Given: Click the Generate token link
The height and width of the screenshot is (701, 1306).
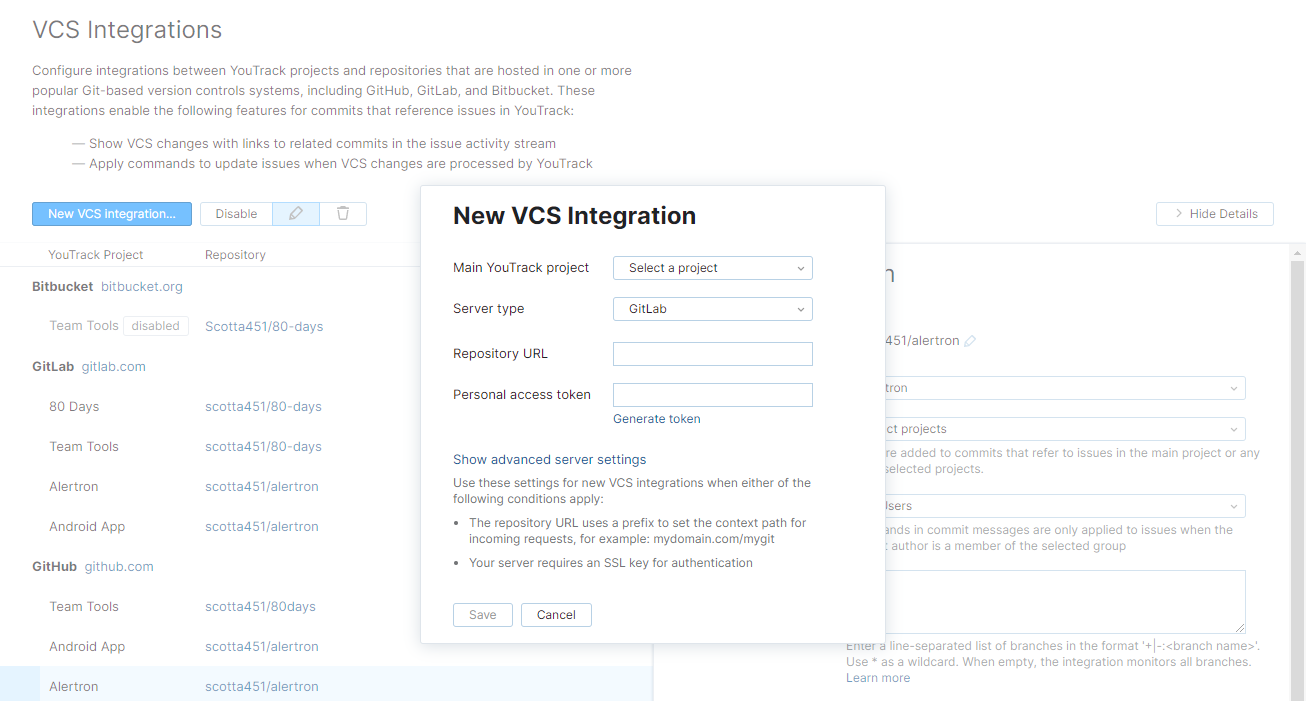Looking at the screenshot, I should (656, 418).
